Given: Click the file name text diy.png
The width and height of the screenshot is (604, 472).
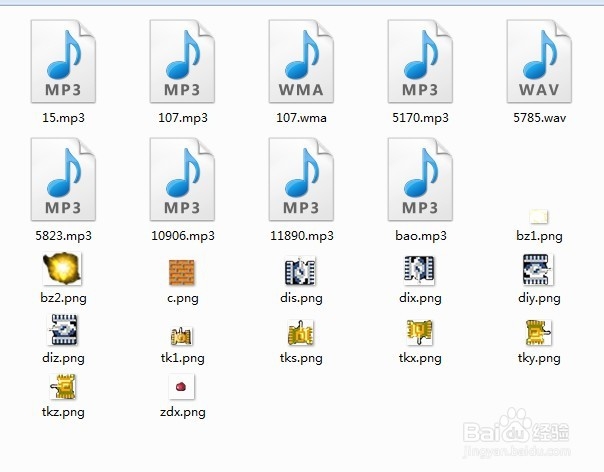Looking at the screenshot, I should 539,298.
